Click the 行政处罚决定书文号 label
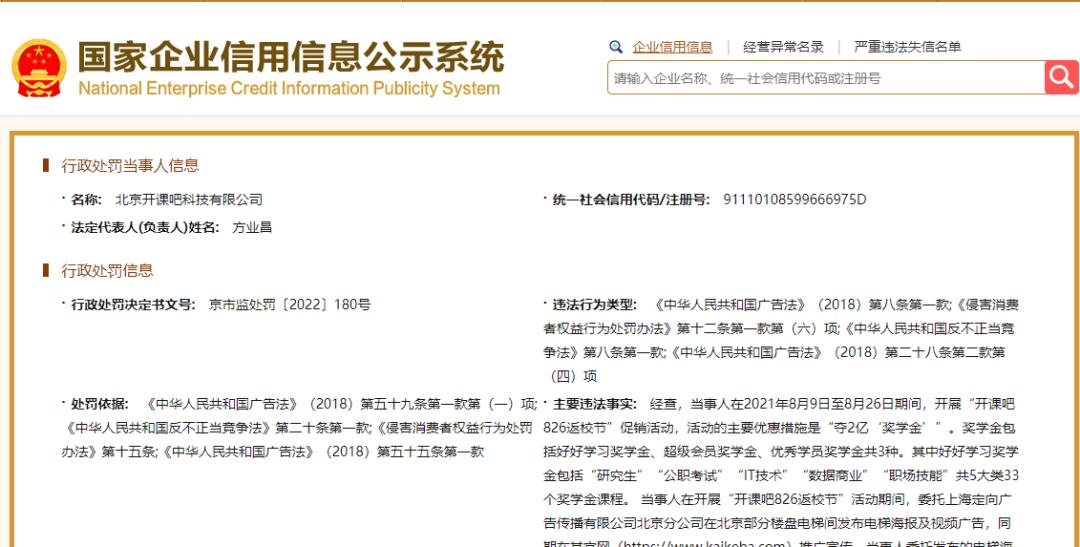Image resolution: width=1080 pixels, height=547 pixels. [x=134, y=305]
